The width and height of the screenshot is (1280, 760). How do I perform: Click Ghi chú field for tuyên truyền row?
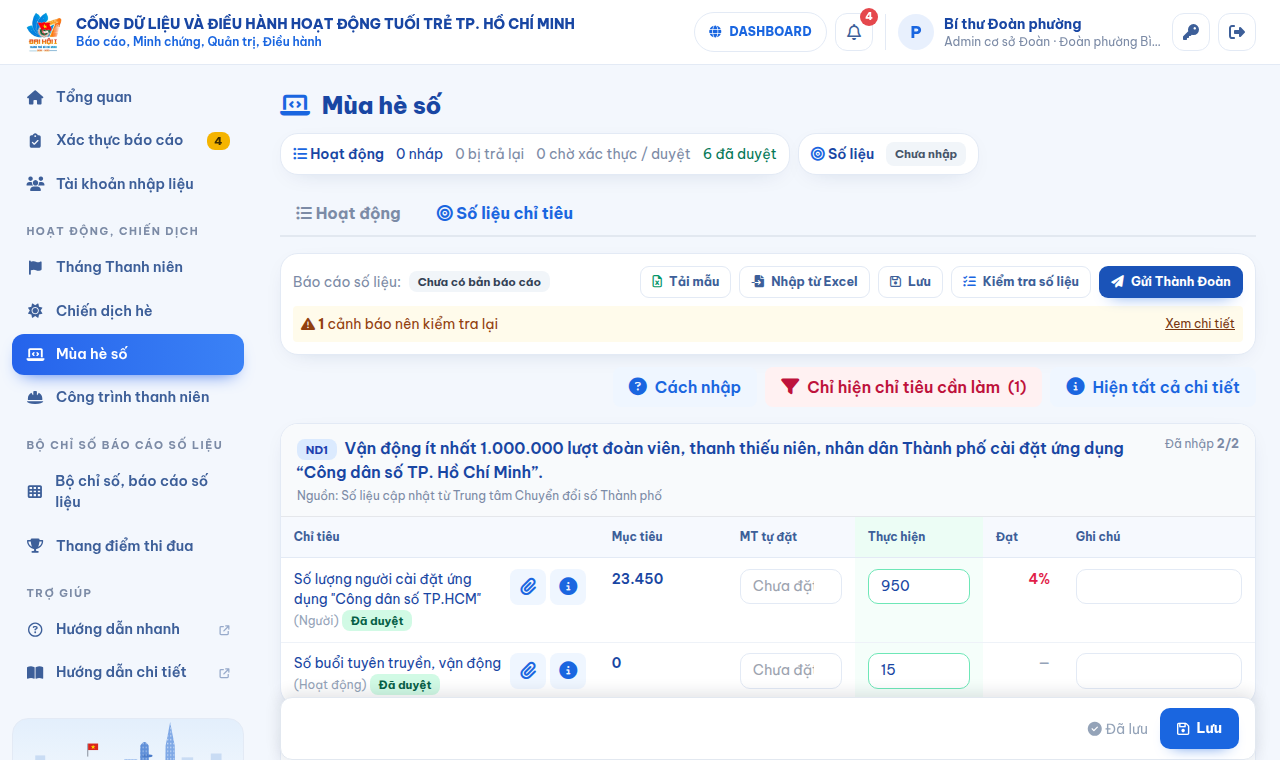pyautogui.click(x=1159, y=670)
